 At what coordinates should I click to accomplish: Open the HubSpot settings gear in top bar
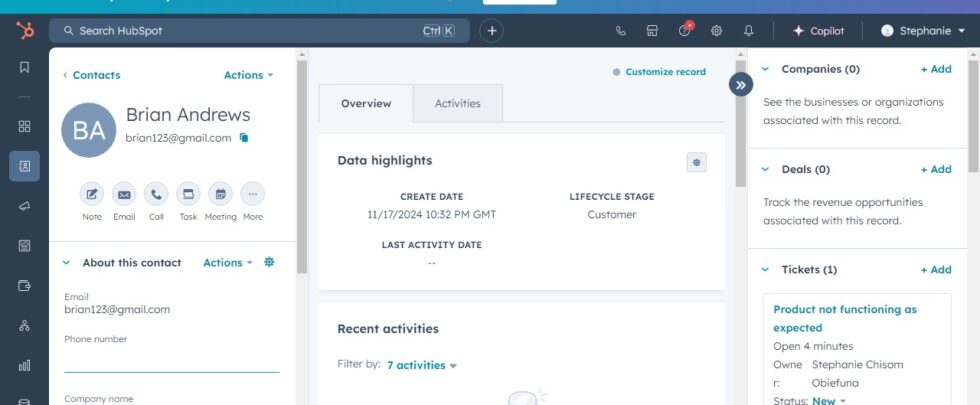[x=716, y=31]
